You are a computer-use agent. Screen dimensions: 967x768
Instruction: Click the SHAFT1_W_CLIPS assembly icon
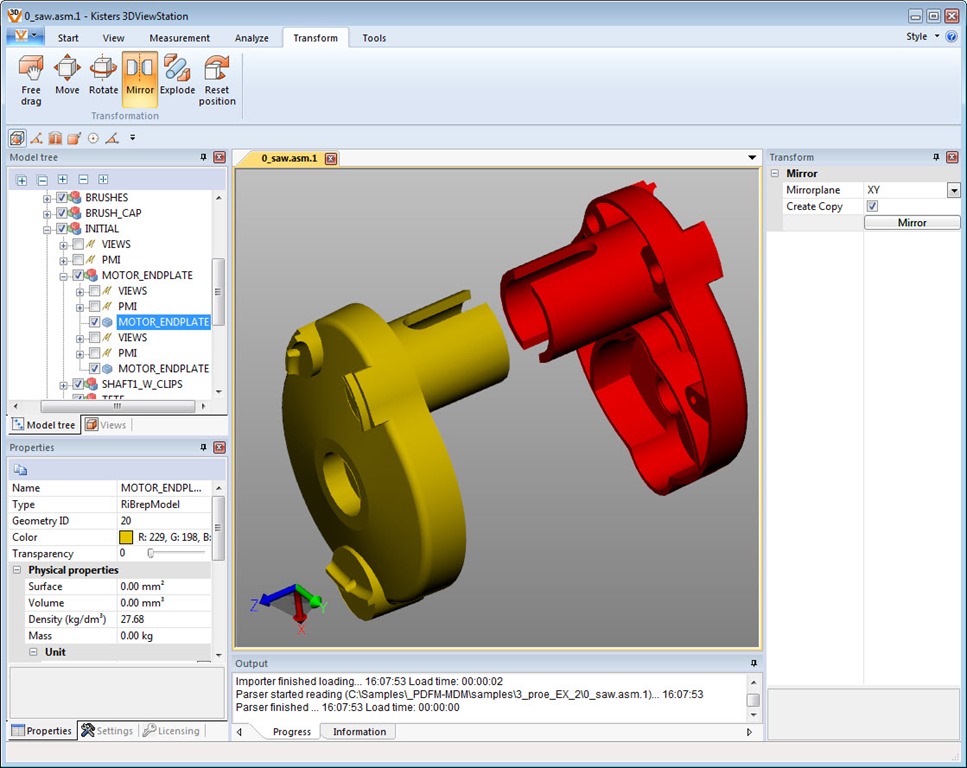(x=91, y=384)
